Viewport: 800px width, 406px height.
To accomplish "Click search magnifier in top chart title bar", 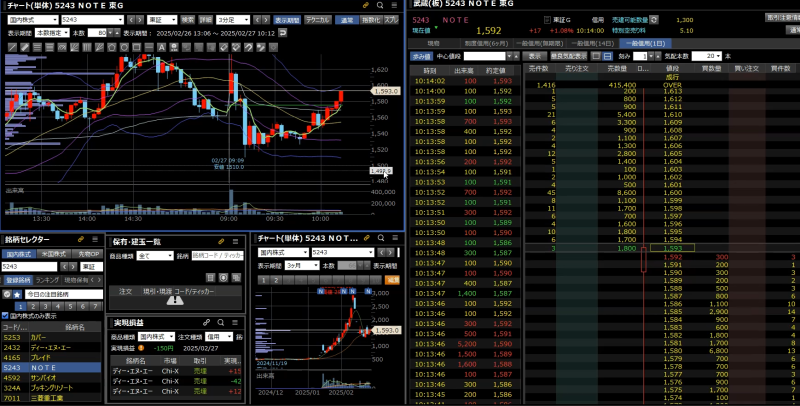I will pyautogui.click(x=380, y=5).
